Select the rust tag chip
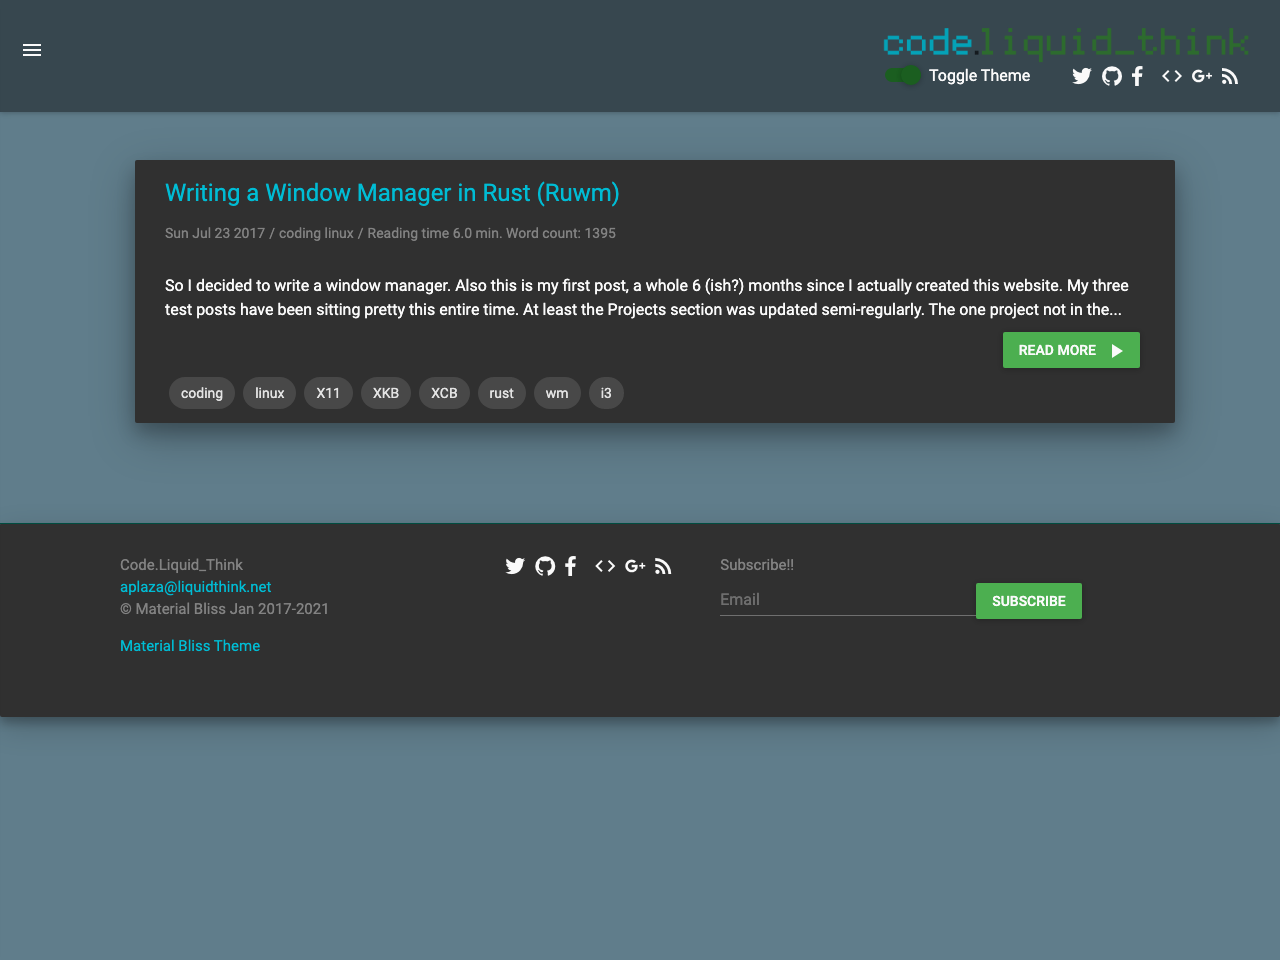Image resolution: width=1280 pixels, height=960 pixels. tap(501, 393)
